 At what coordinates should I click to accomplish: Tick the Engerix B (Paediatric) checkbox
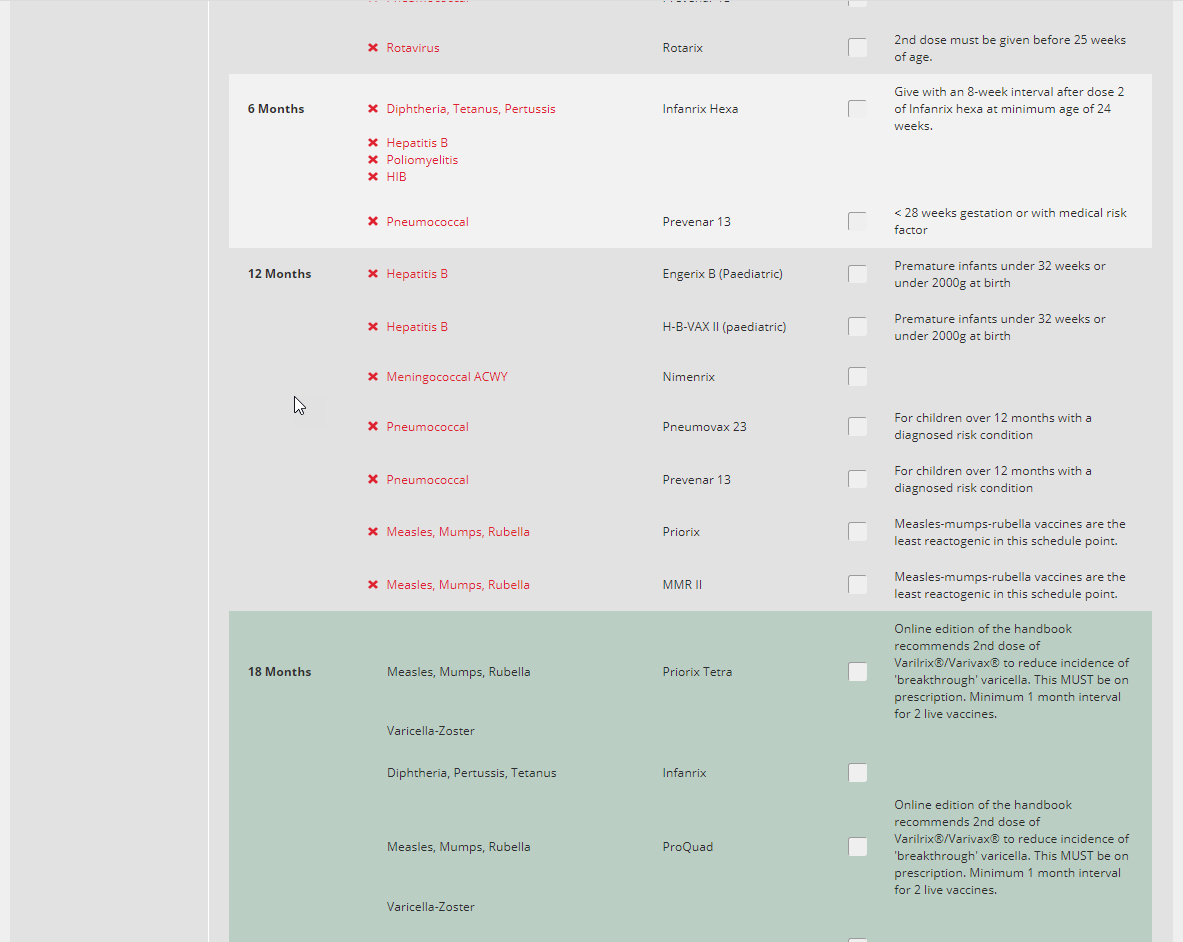coord(857,274)
